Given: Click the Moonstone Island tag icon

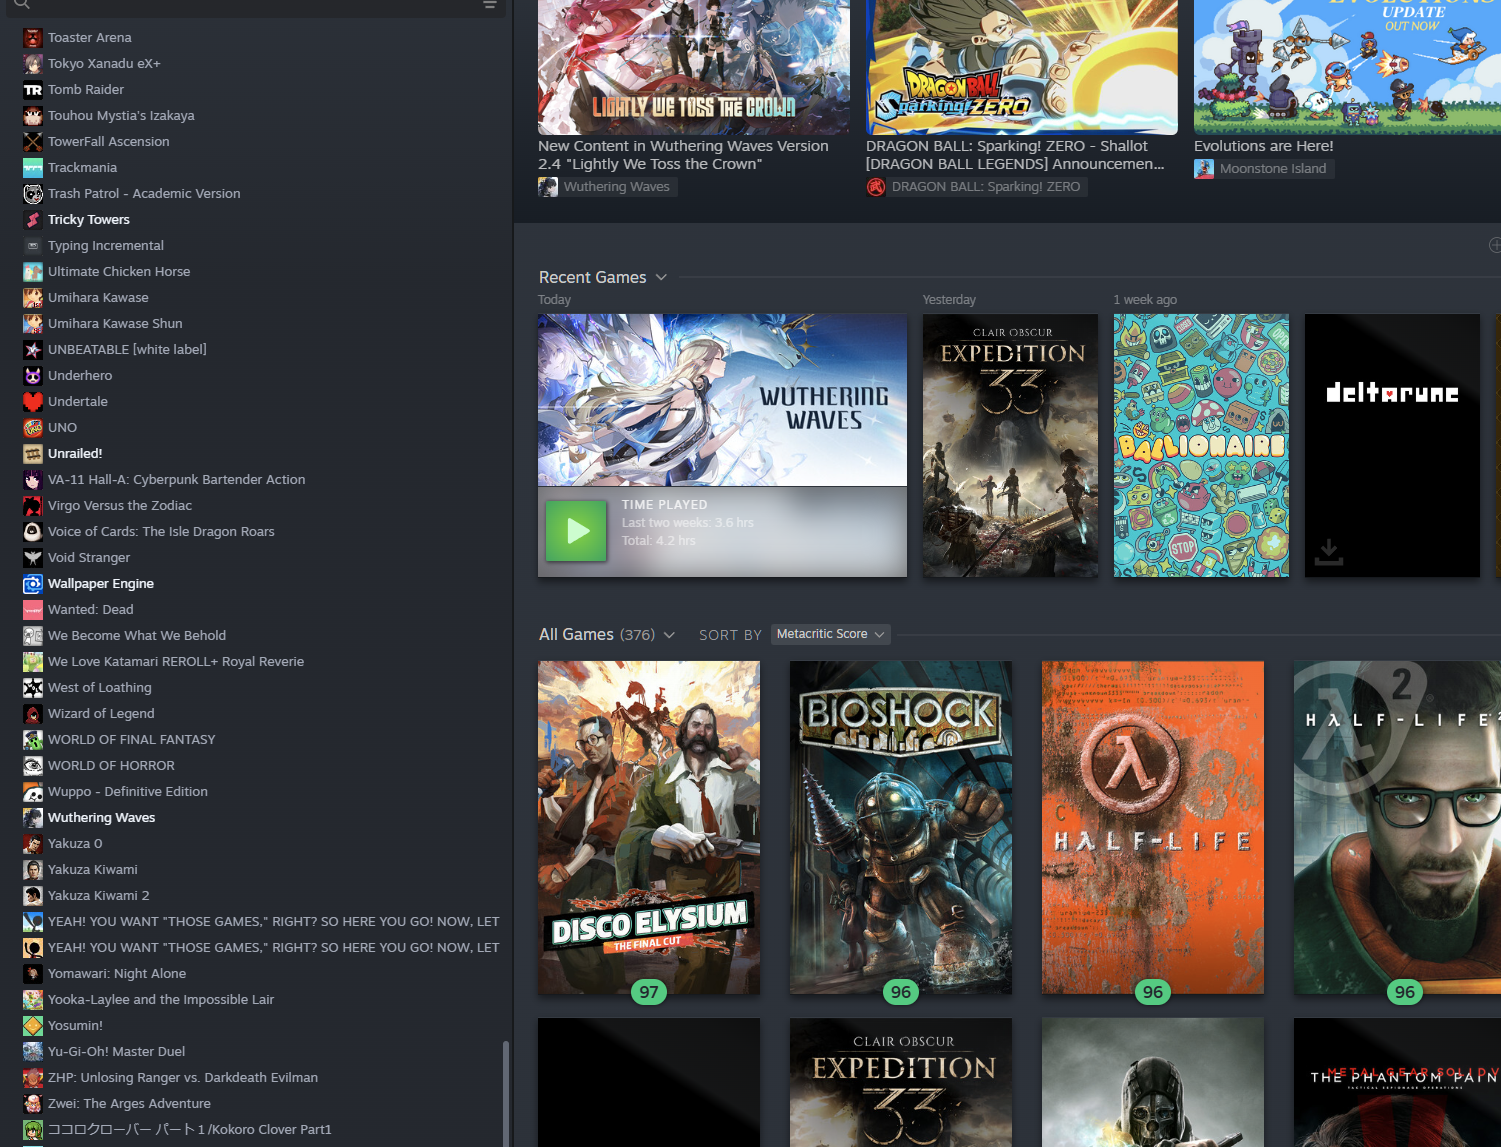Looking at the screenshot, I should [1204, 169].
